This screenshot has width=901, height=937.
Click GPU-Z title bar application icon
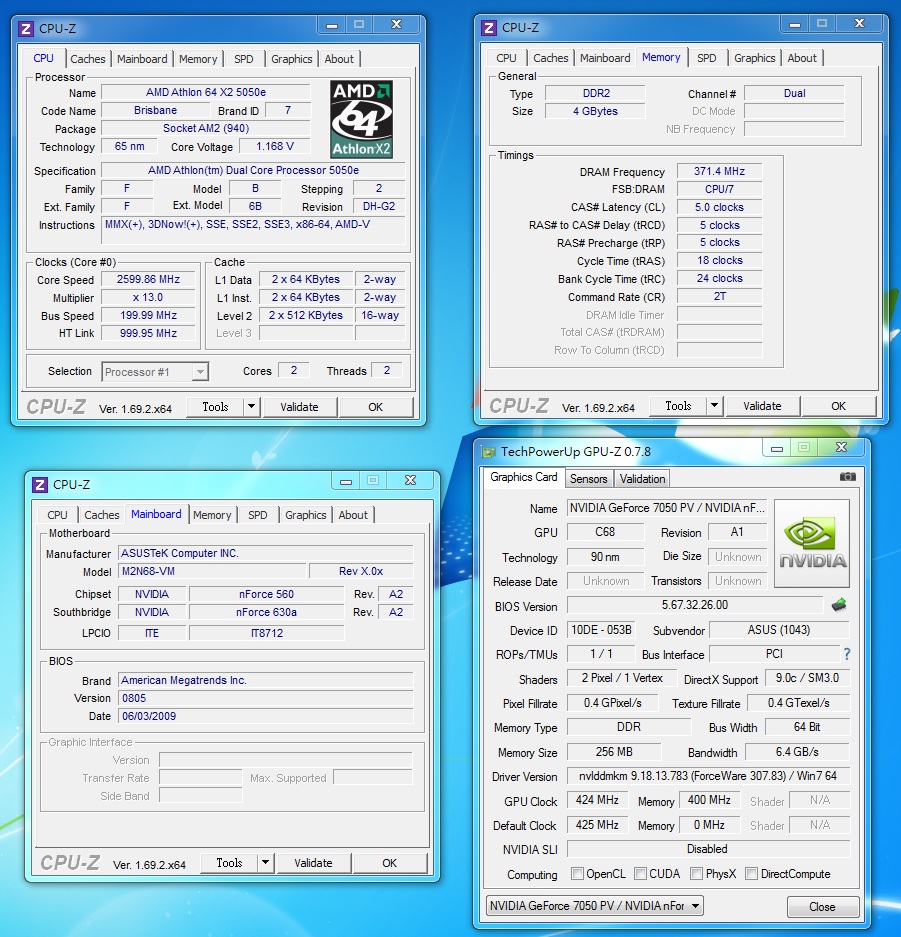(x=489, y=452)
